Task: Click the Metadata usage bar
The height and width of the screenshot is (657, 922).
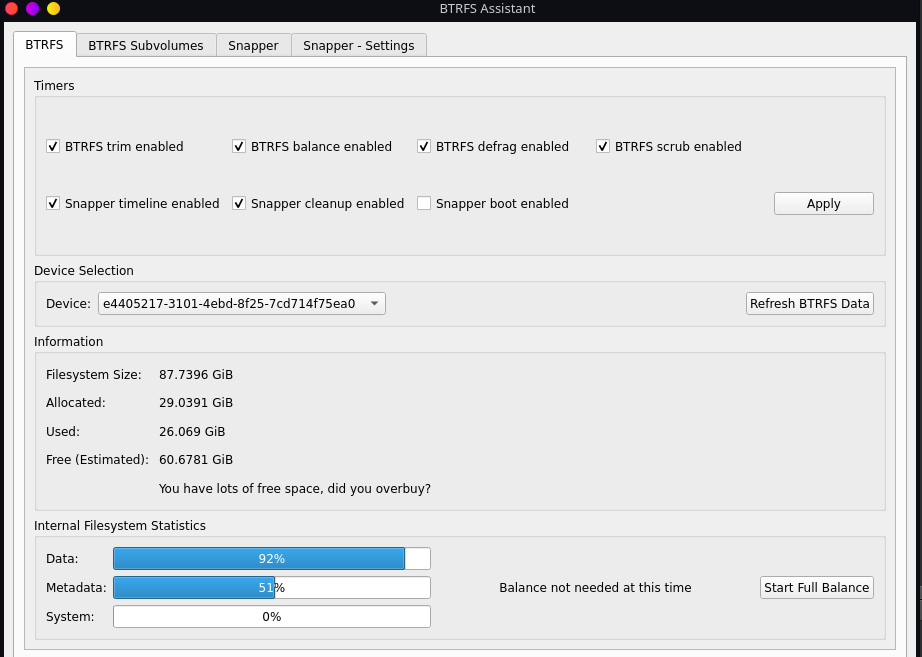Action: coord(272,587)
